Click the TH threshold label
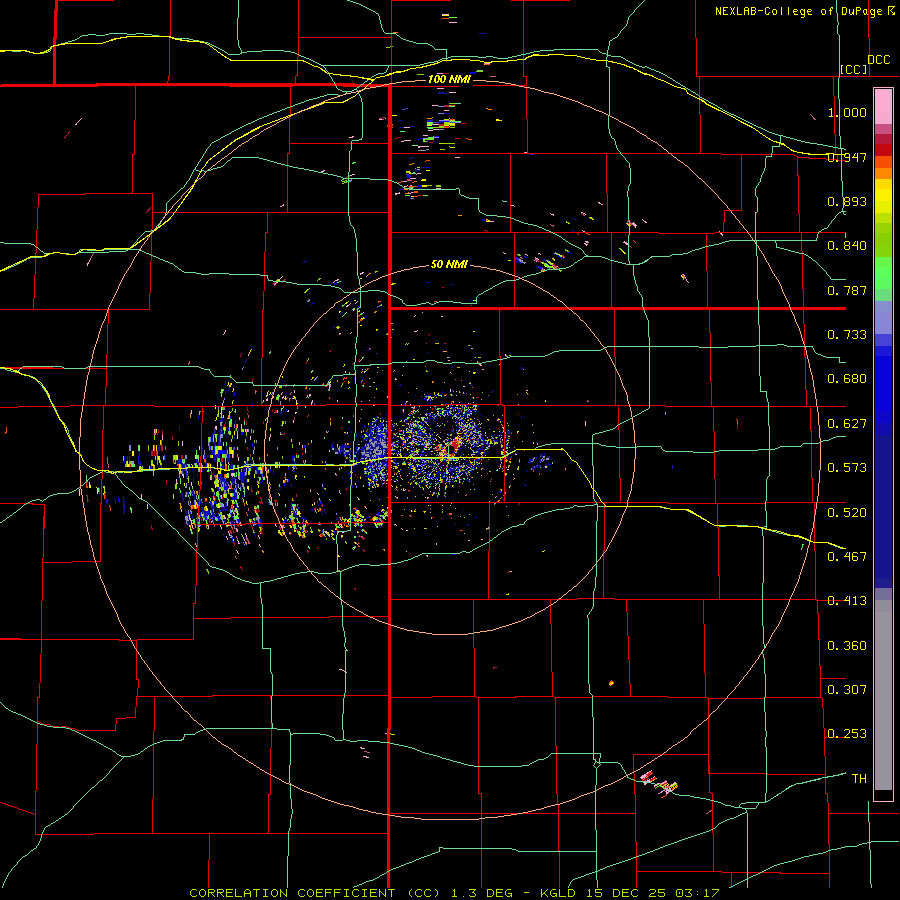This screenshot has width=900, height=900. (859, 778)
